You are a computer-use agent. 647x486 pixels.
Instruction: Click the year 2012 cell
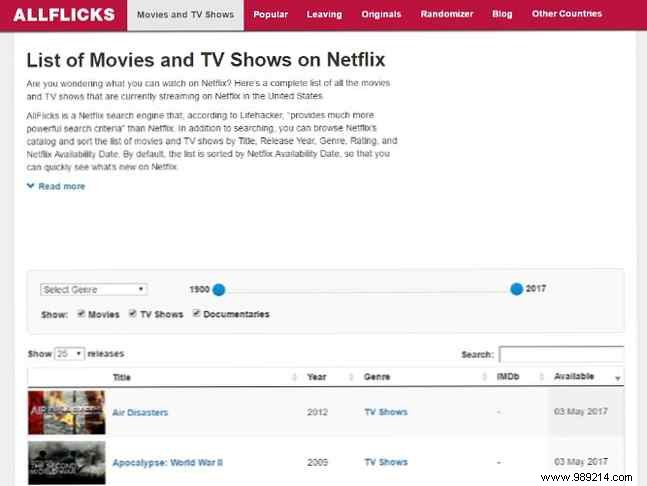coord(317,412)
